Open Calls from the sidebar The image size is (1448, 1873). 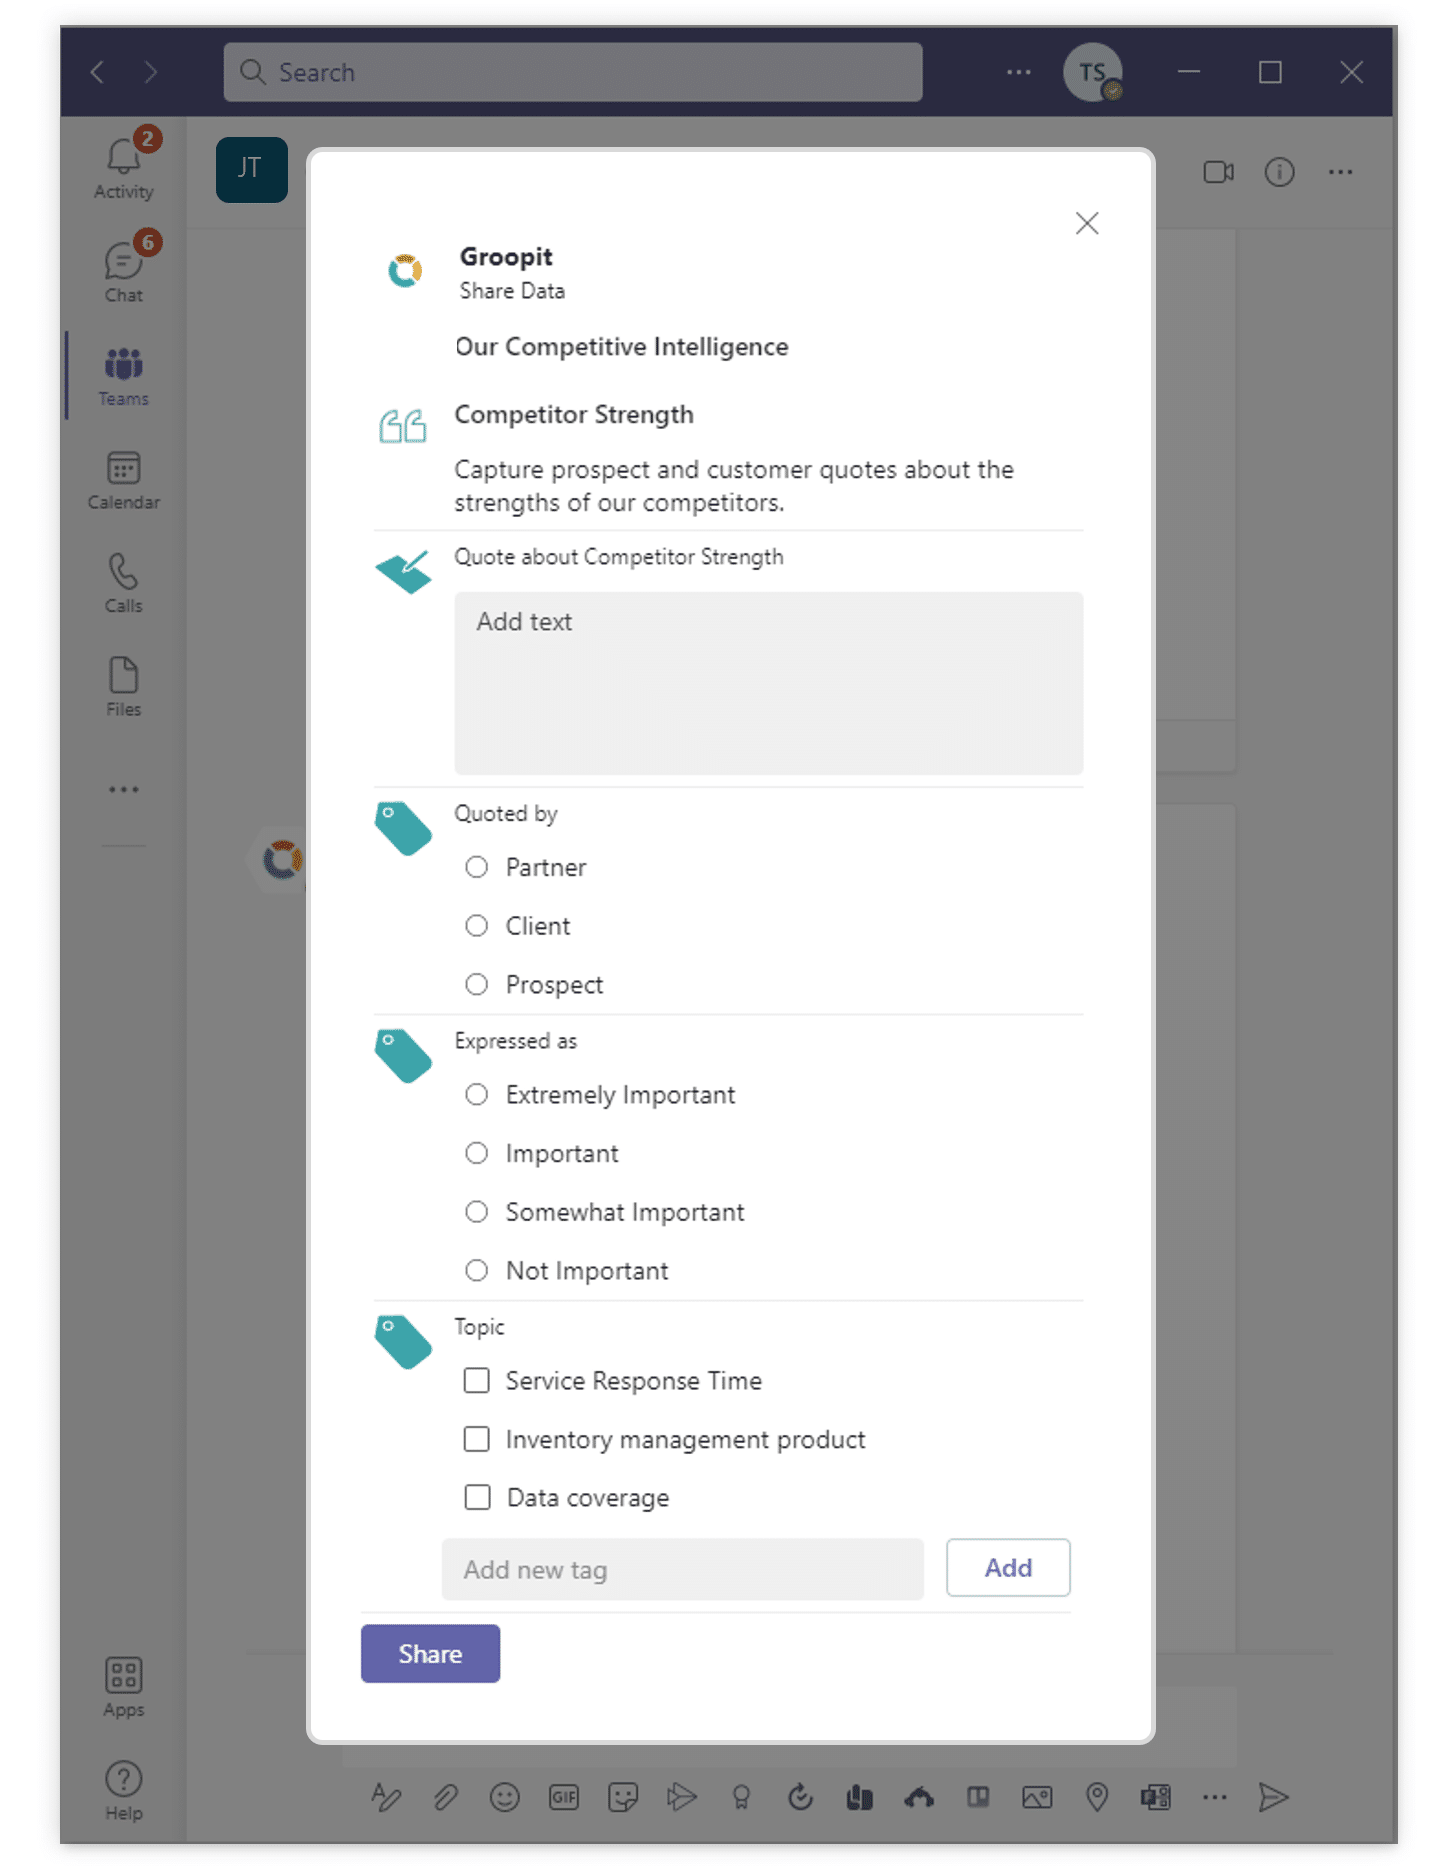click(124, 583)
